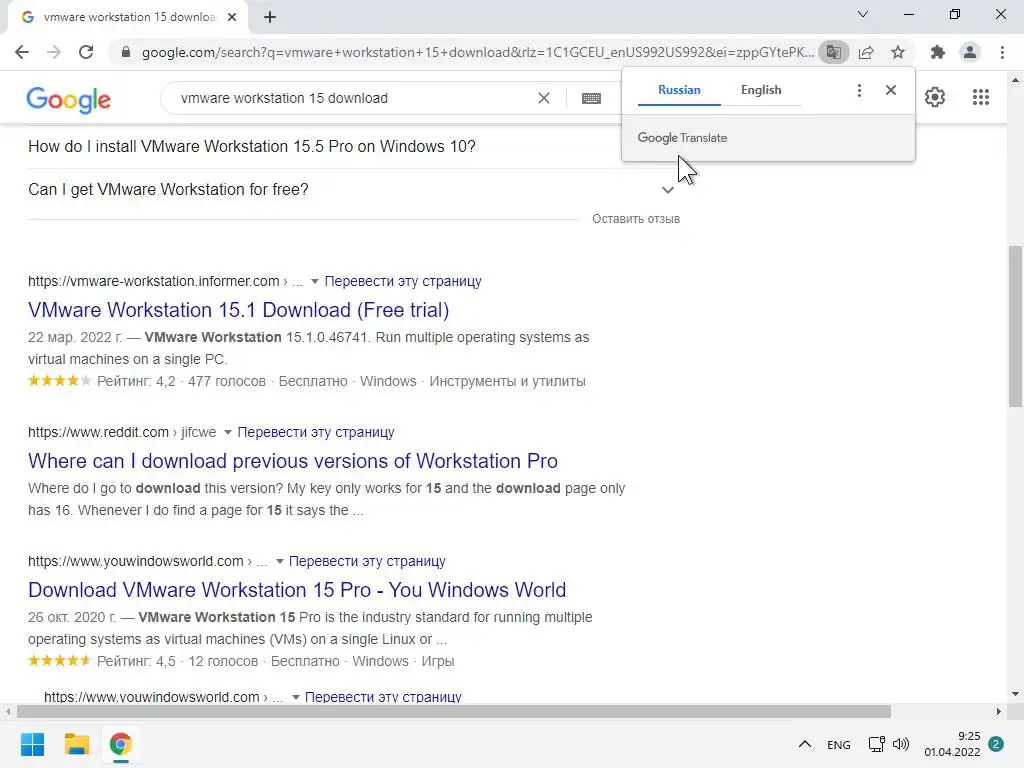Click the vertical scrollbar thumb

pyautogui.click(x=1015, y=327)
